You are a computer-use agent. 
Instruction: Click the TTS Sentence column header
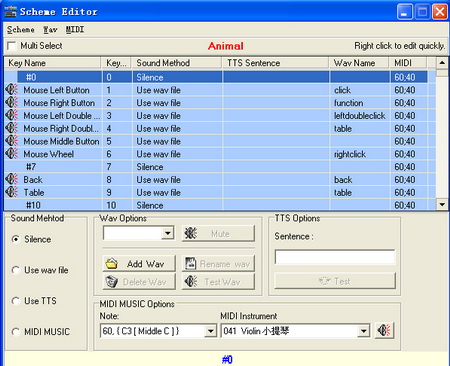click(275, 63)
